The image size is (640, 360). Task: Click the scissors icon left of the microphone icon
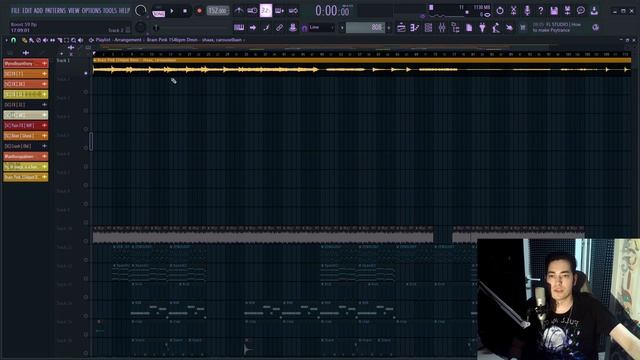[513, 11]
